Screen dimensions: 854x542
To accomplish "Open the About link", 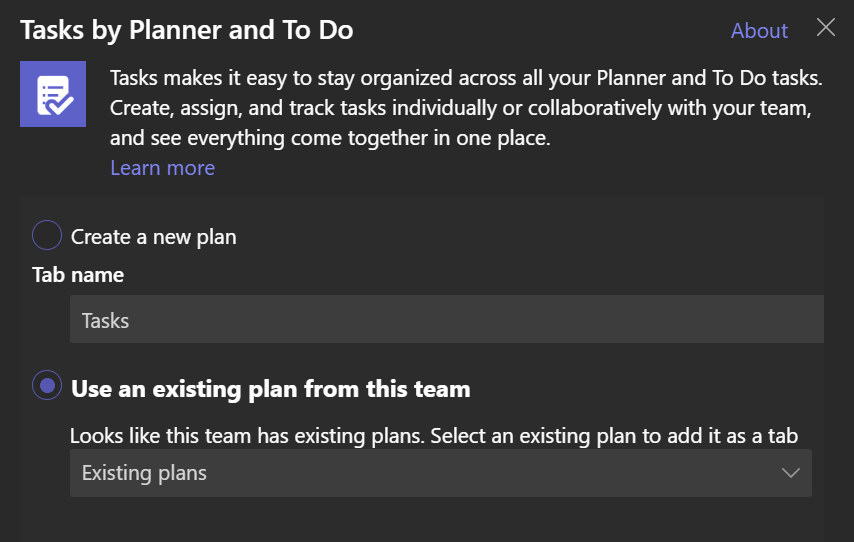I will (x=759, y=31).
